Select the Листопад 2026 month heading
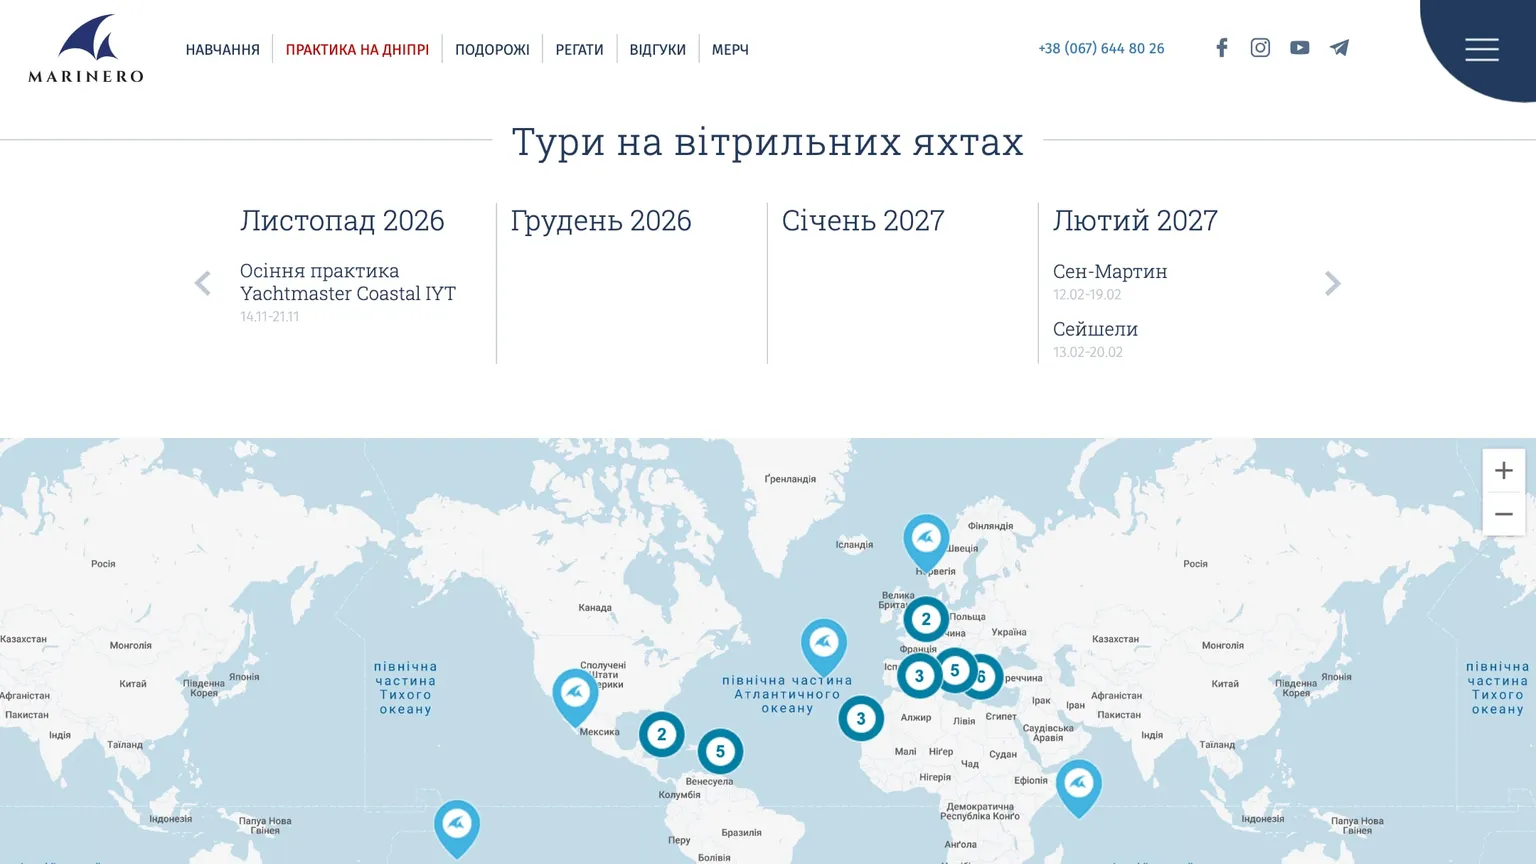This screenshot has height=864, width=1536. coord(342,220)
